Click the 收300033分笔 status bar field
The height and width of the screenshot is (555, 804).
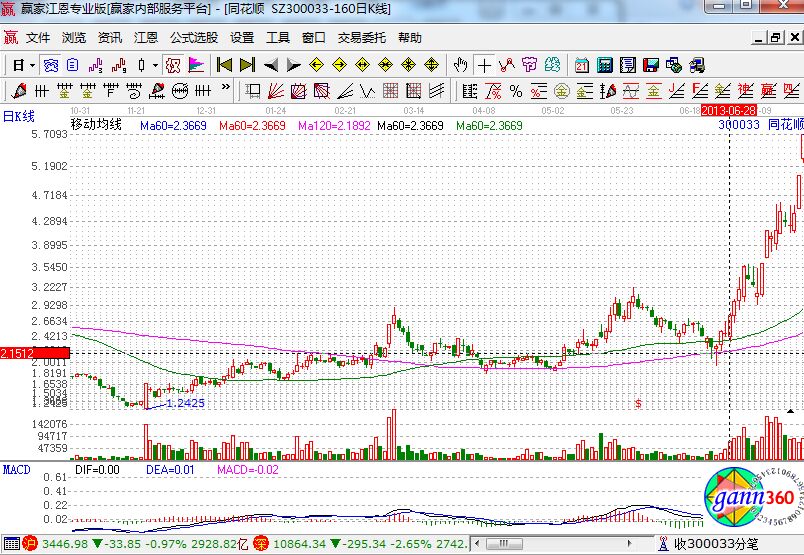pos(715,544)
